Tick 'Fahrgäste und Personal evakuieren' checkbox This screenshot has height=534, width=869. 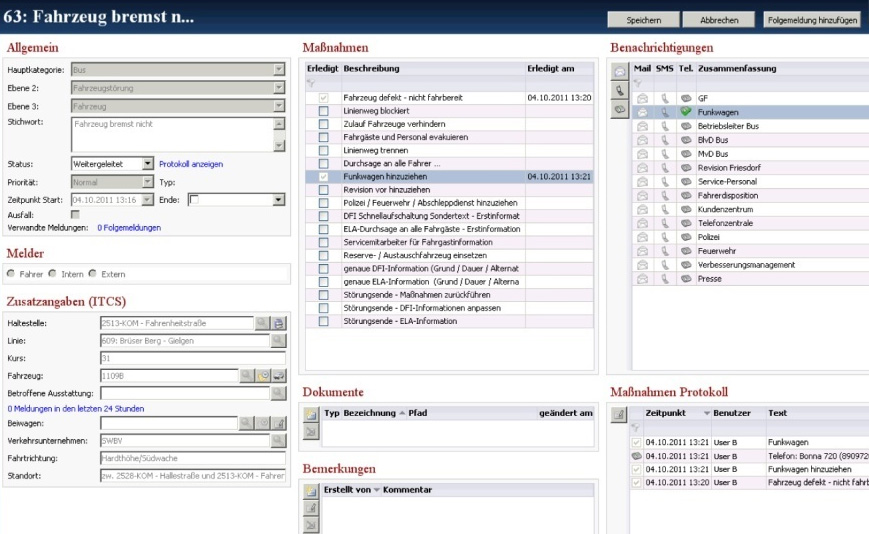coord(324,137)
